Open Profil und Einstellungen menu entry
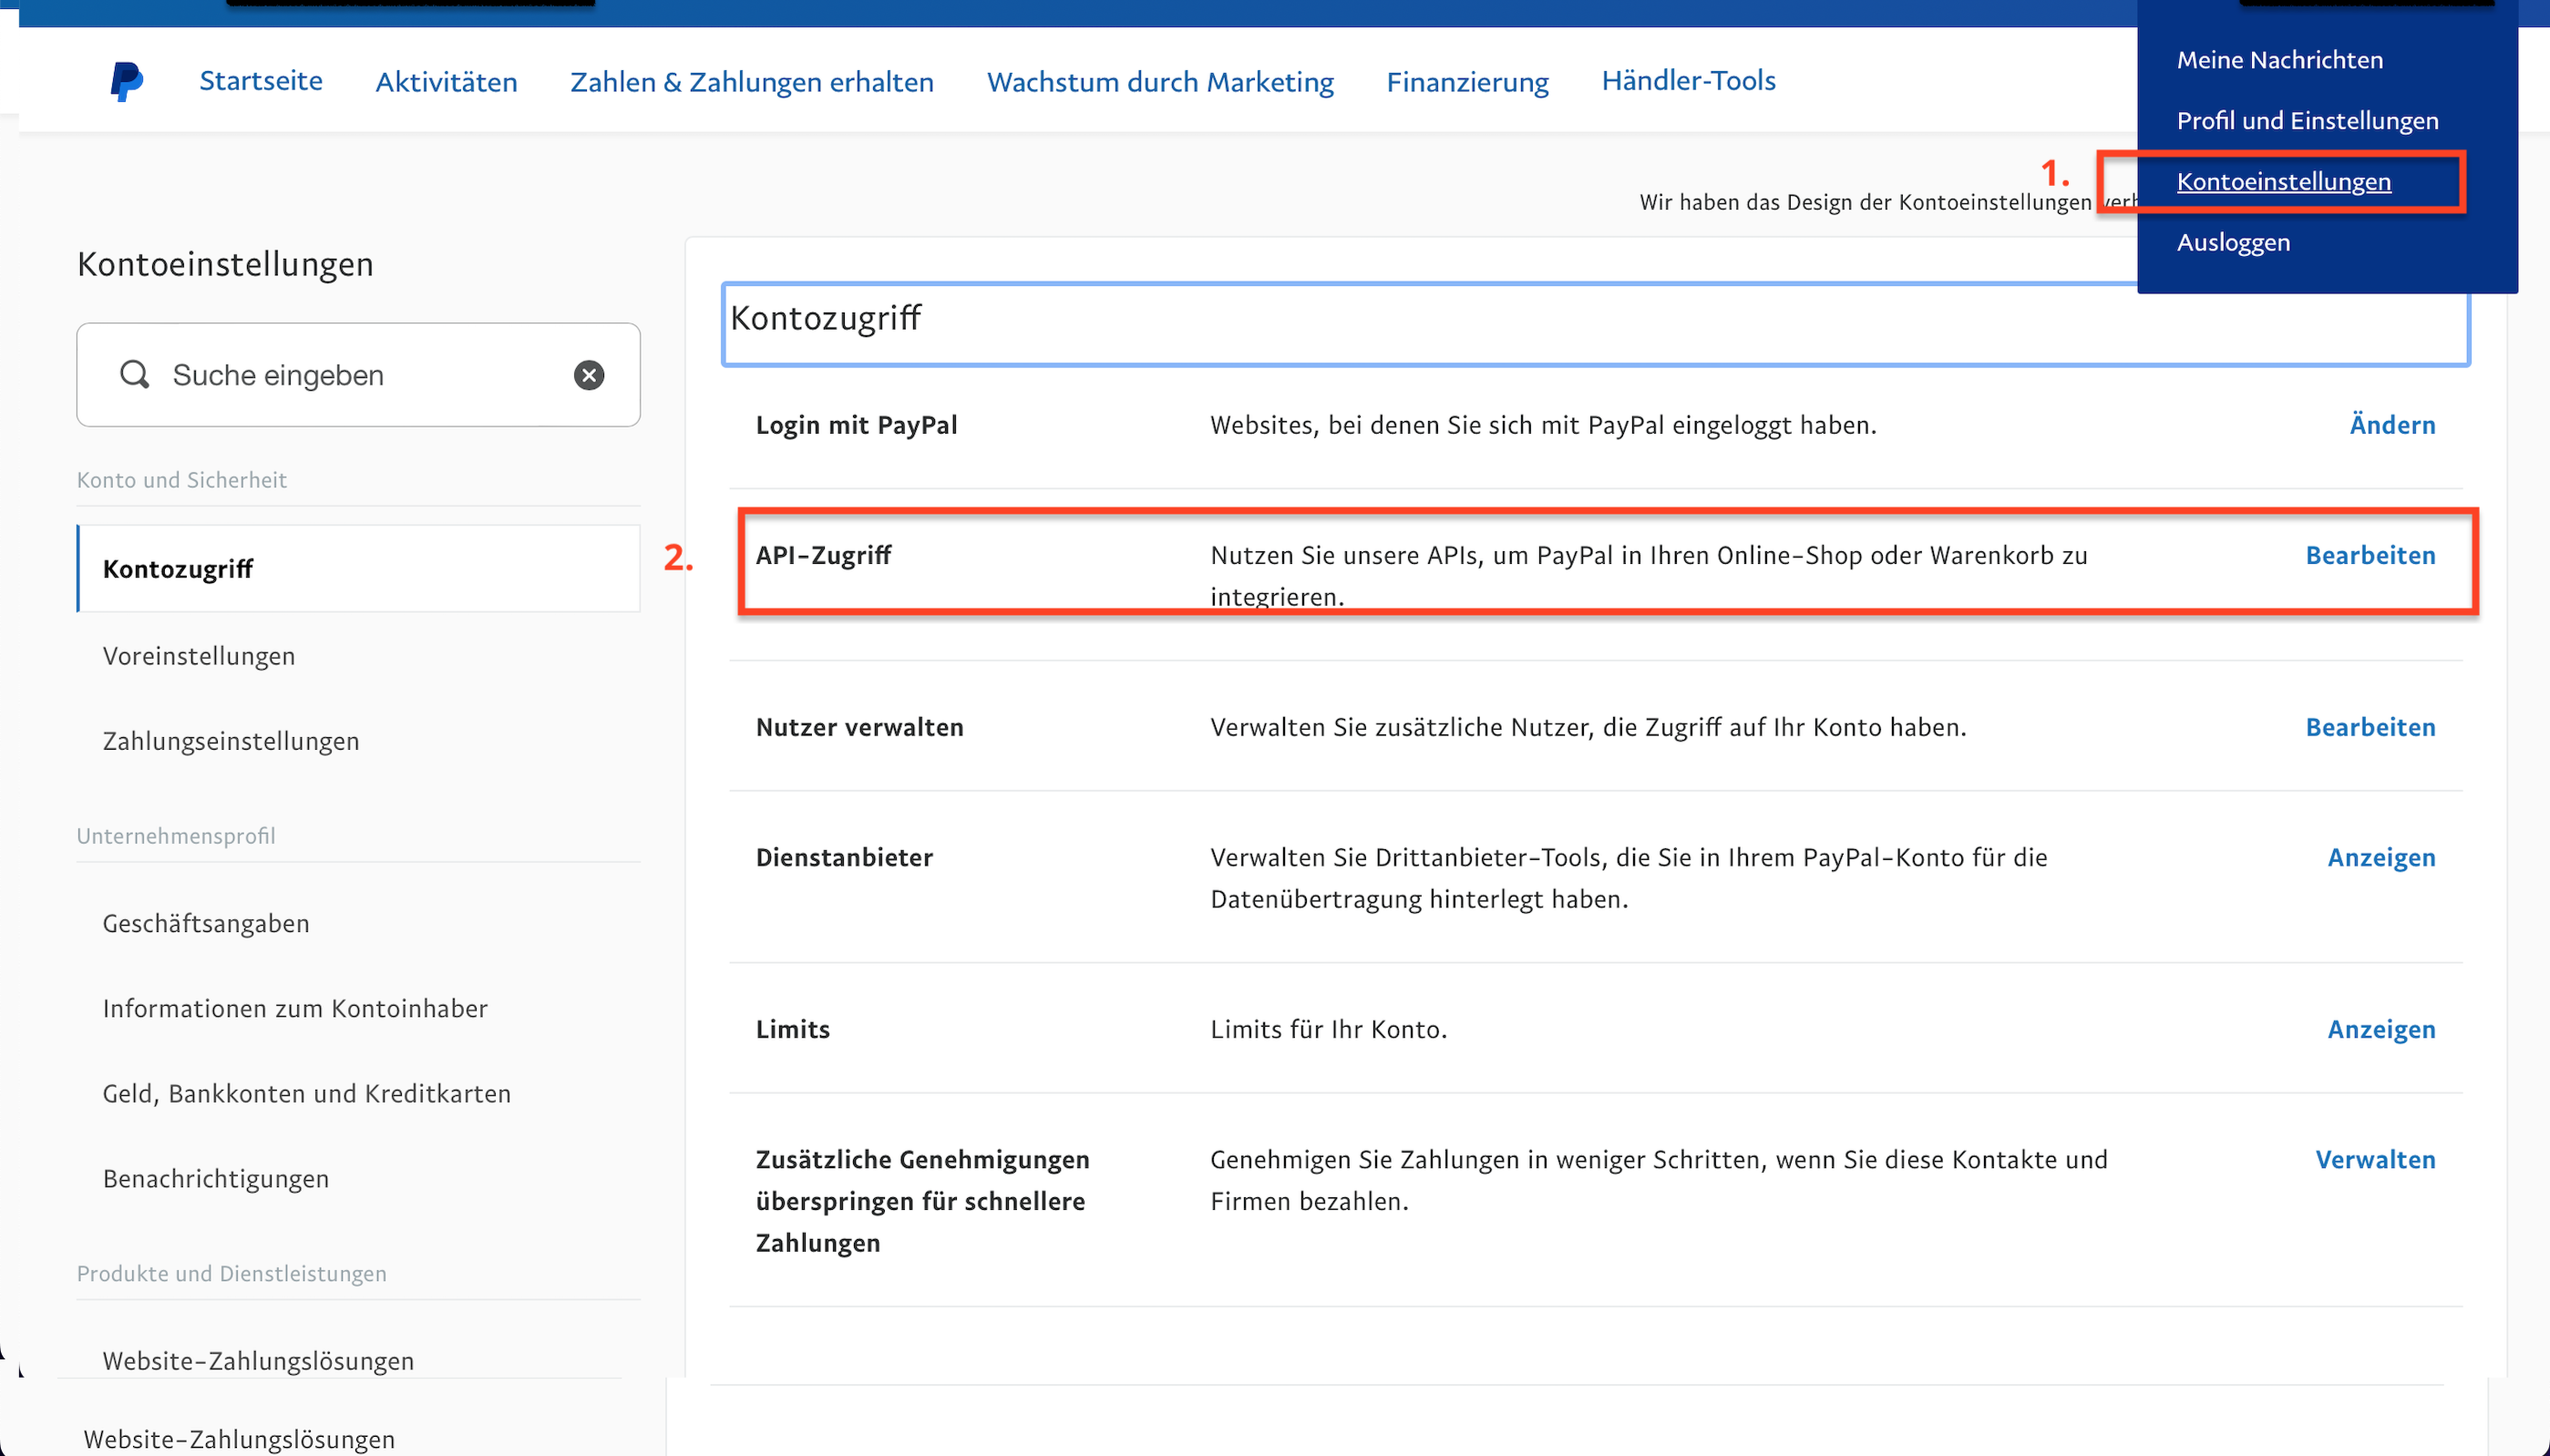2550x1456 pixels. (2307, 121)
